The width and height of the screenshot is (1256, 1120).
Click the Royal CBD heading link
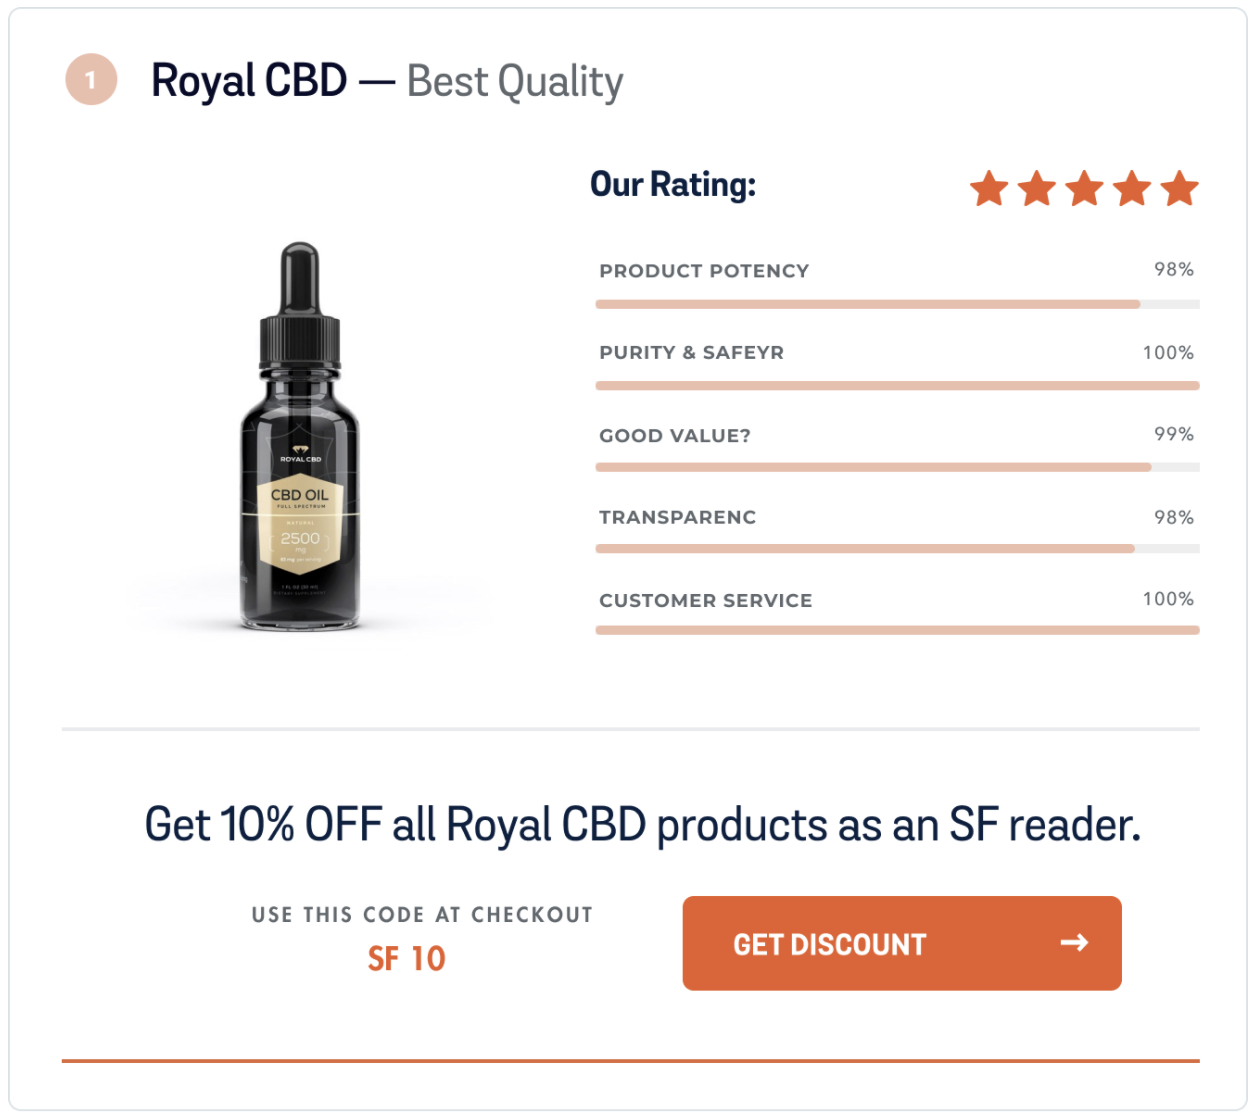(x=248, y=80)
